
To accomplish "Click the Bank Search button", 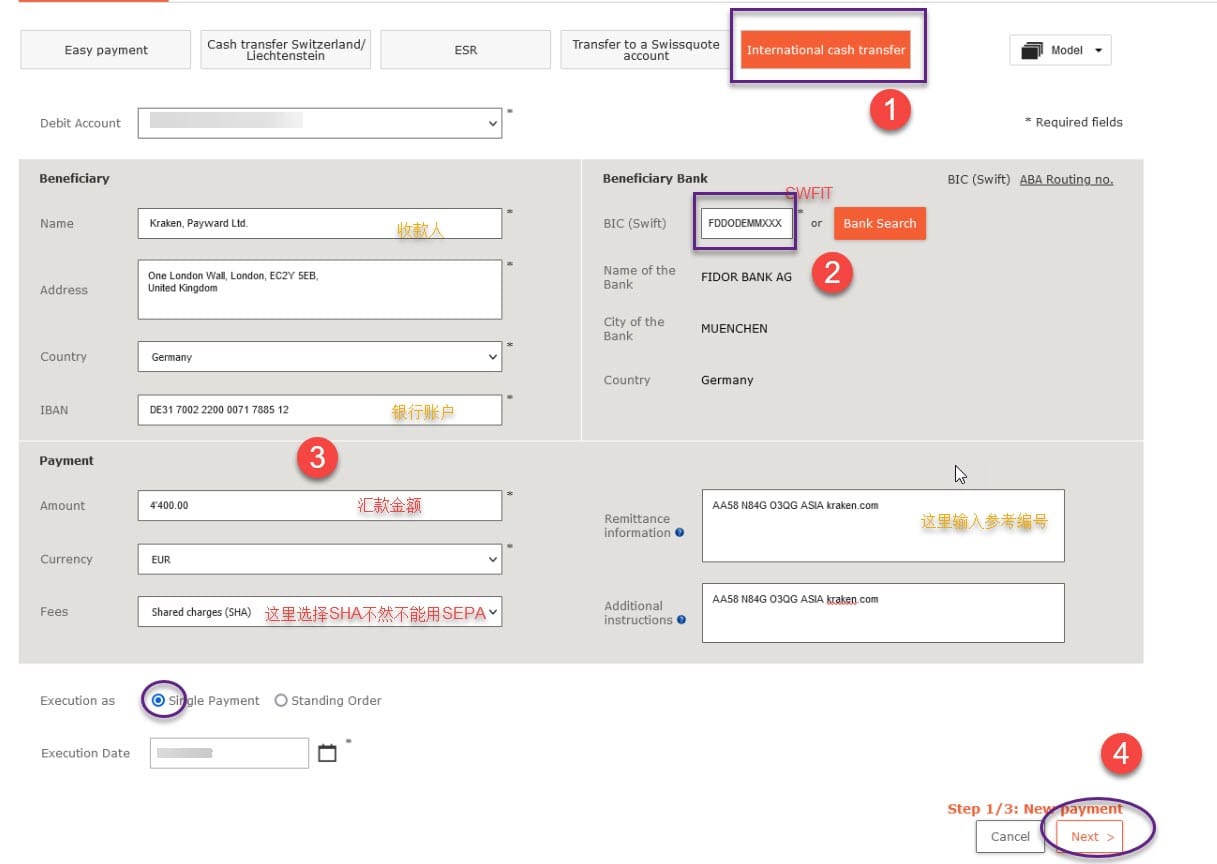I will coord(879,223).
